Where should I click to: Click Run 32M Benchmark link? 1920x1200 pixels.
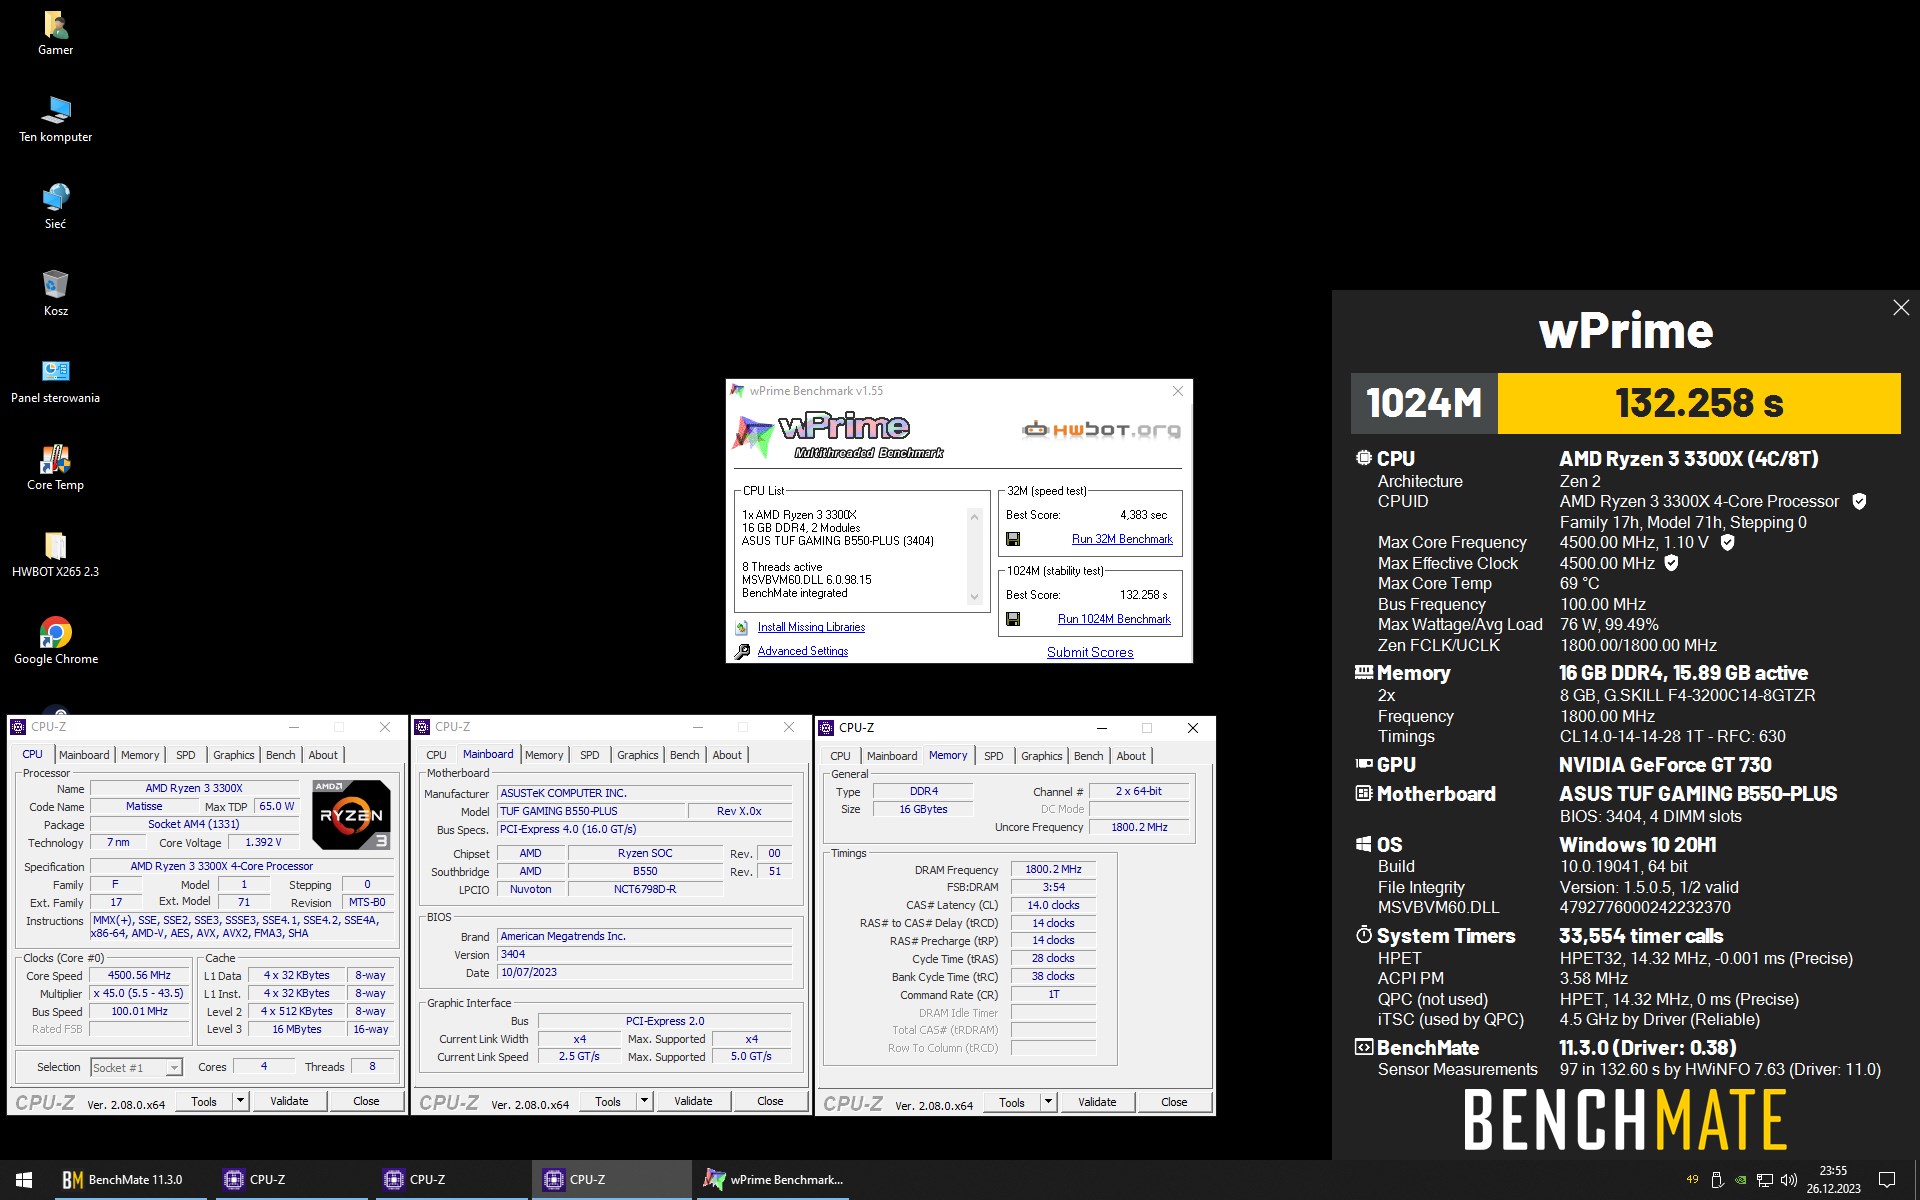[x=1122, y=539]
